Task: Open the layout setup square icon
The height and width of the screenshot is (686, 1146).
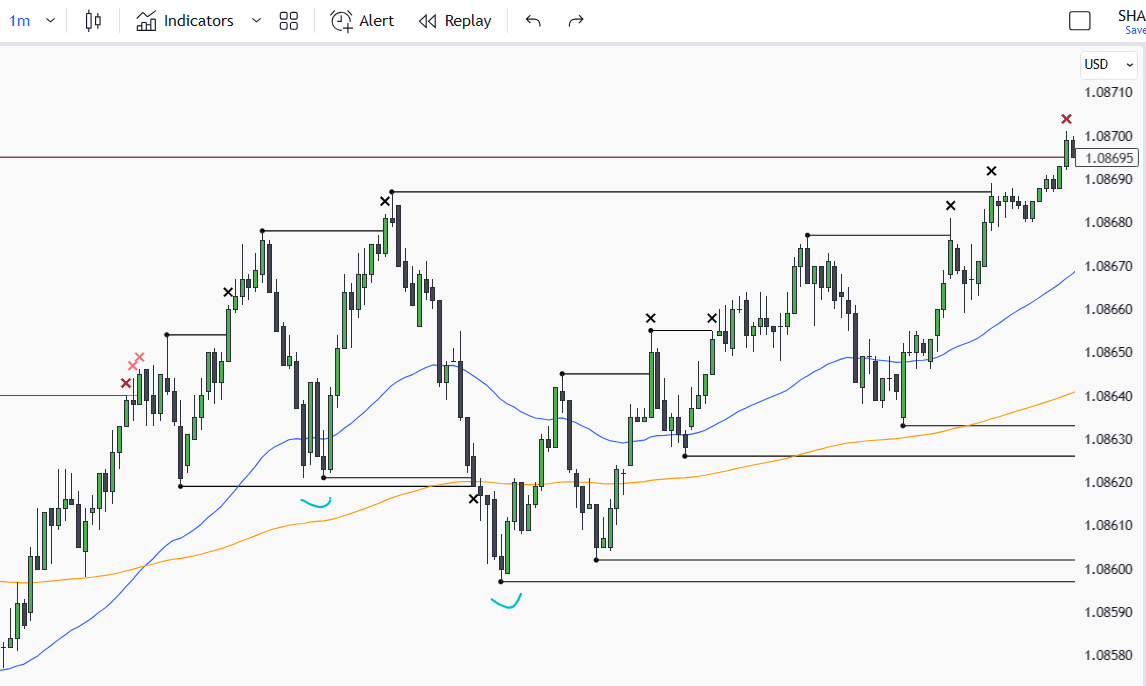Action: [1079, 20]
